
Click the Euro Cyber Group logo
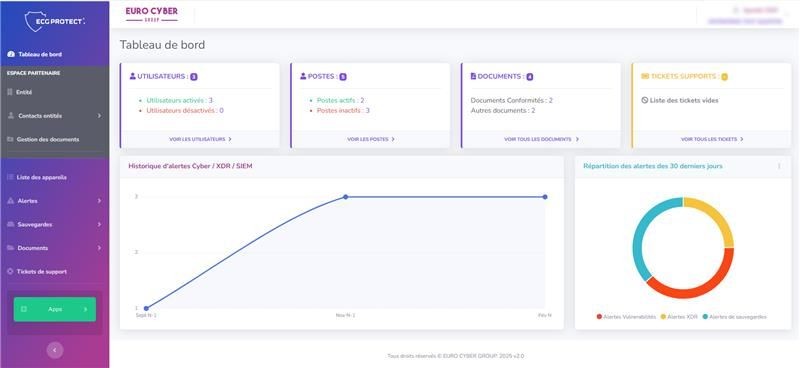152,14
